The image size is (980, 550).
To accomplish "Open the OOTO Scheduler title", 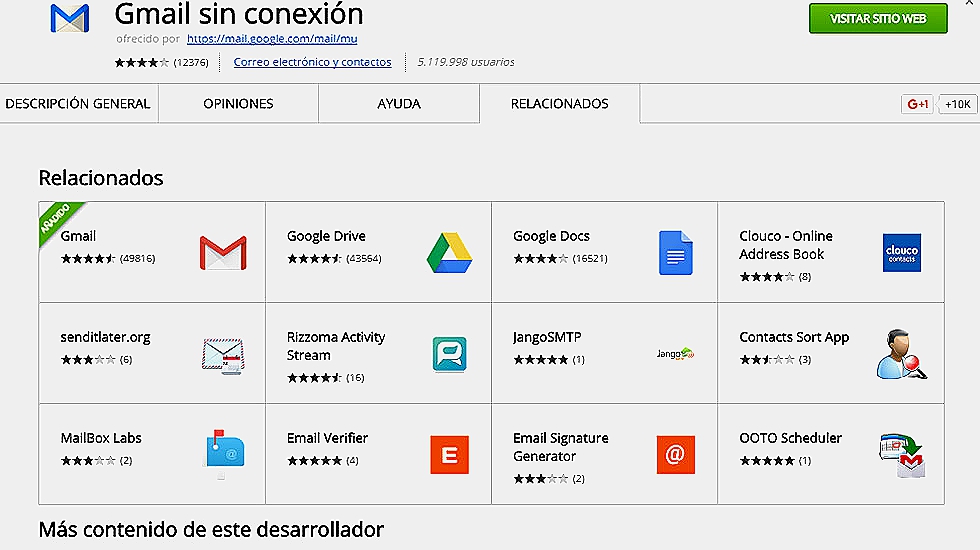I will [791, 438].
